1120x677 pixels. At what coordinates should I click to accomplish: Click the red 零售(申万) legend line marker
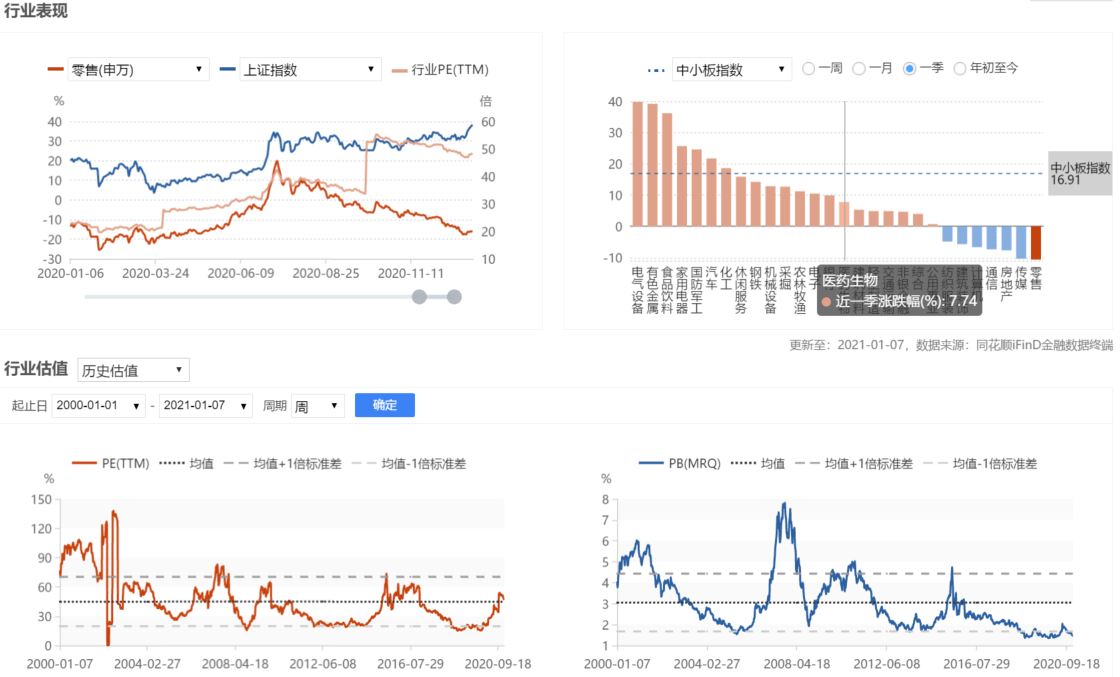[56, 70]
